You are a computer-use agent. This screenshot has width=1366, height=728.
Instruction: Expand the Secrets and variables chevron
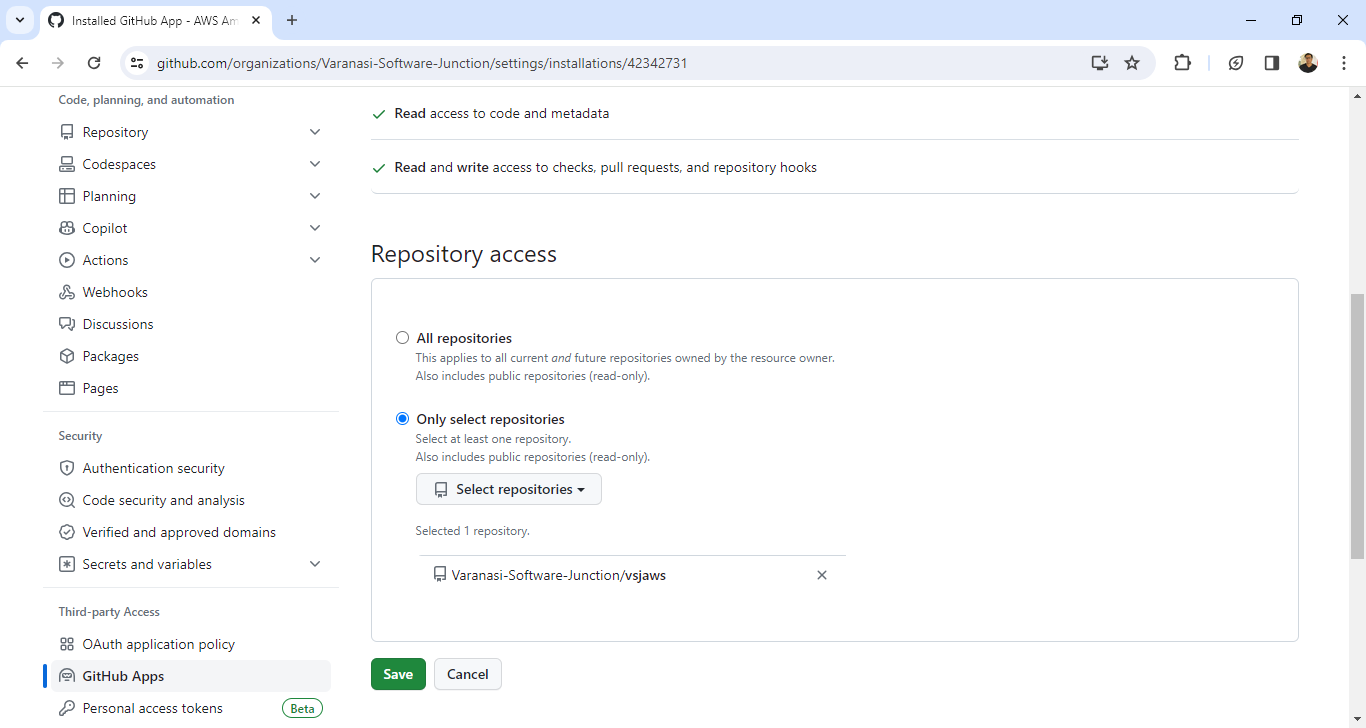315,564
